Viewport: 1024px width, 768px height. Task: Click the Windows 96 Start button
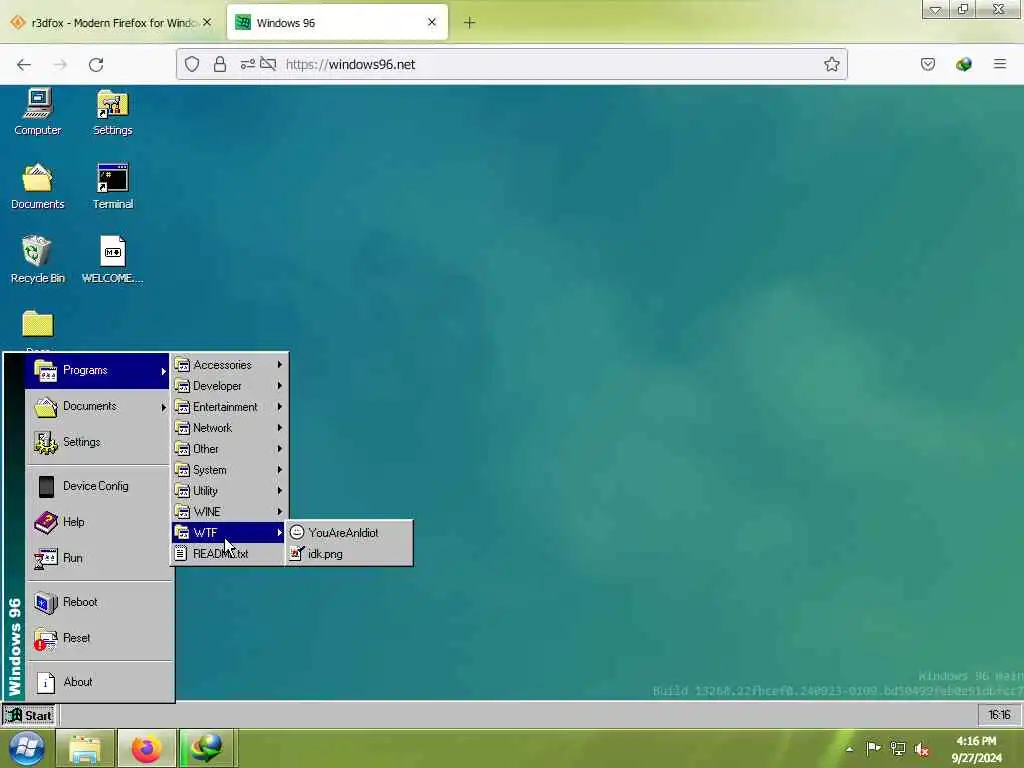29,715
